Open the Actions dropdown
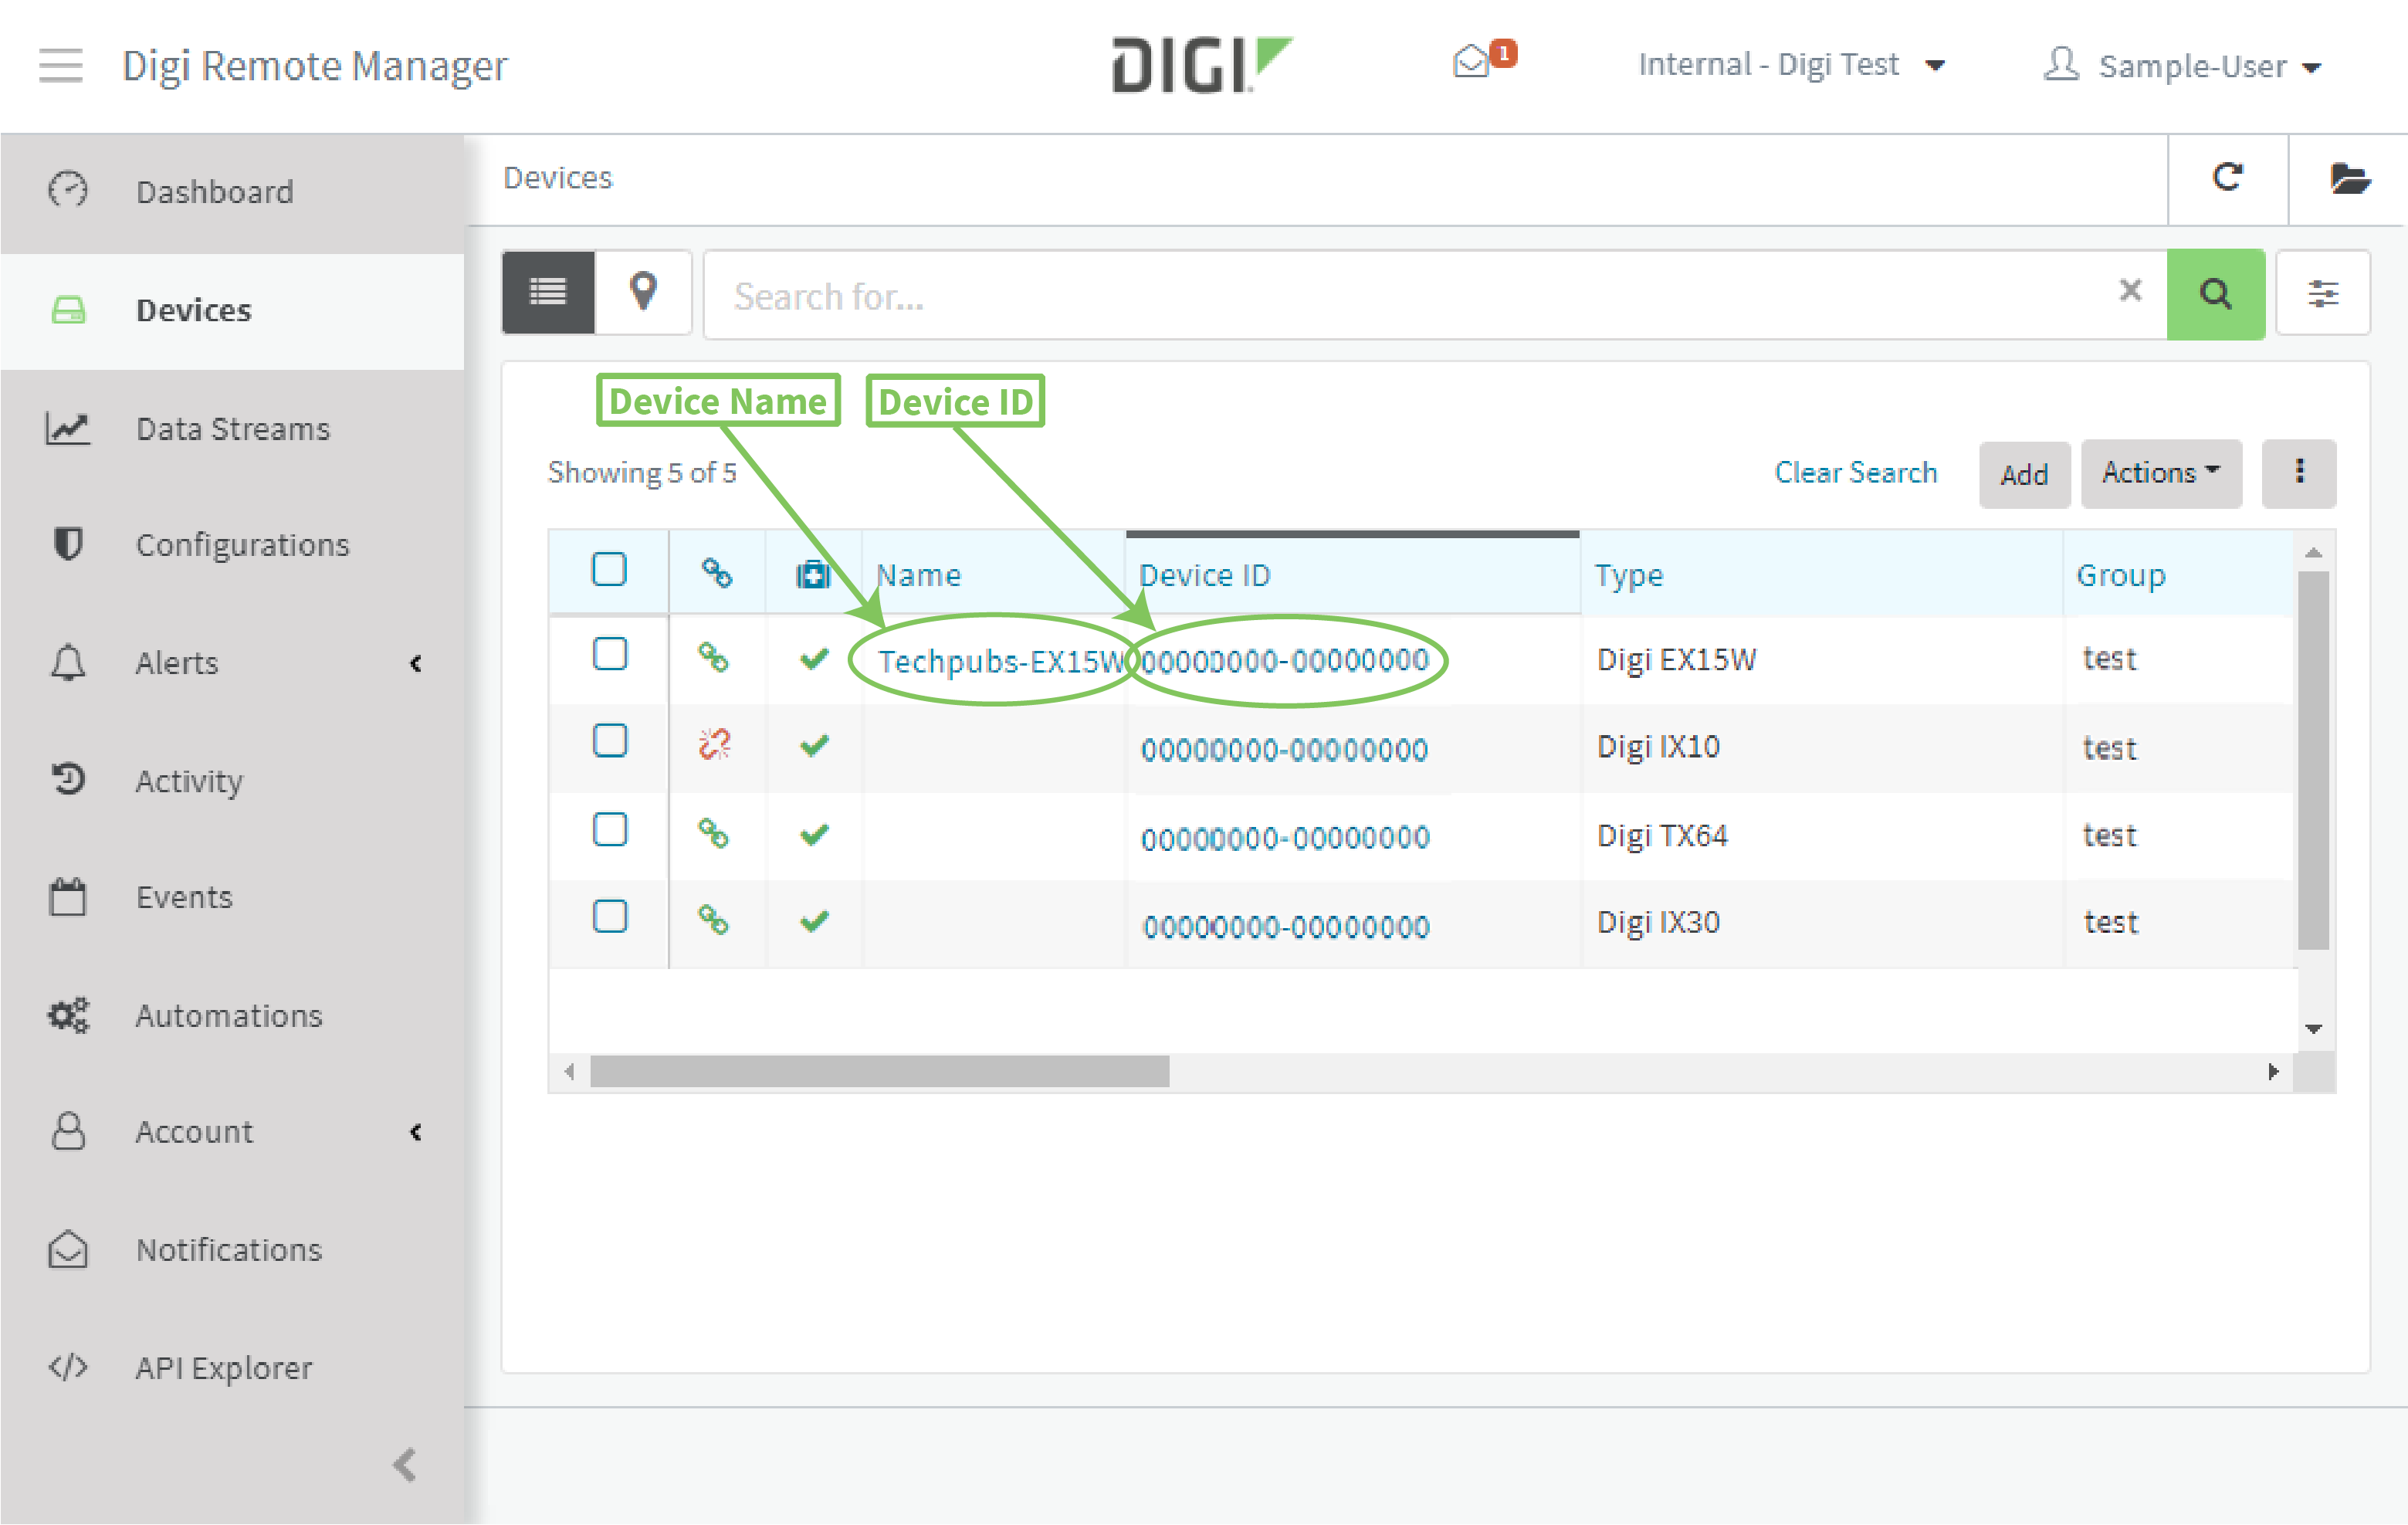This screenshot has height=1525, width=2408. tap(2161, 473)
